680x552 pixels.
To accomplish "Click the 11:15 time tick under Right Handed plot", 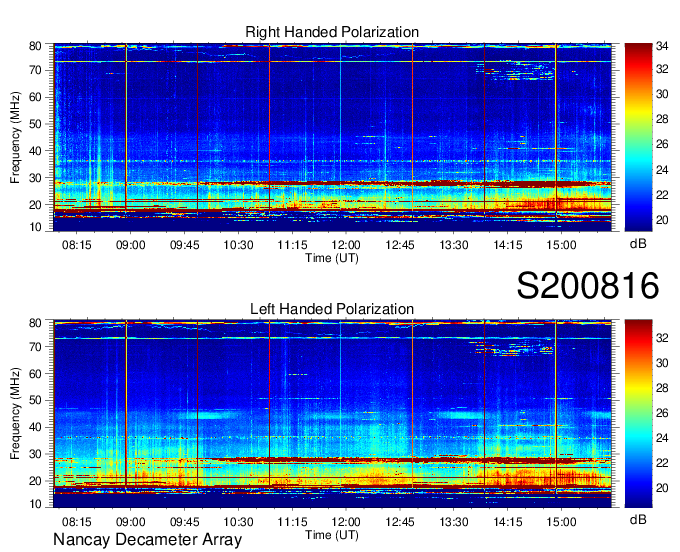I will click(292, 245).
